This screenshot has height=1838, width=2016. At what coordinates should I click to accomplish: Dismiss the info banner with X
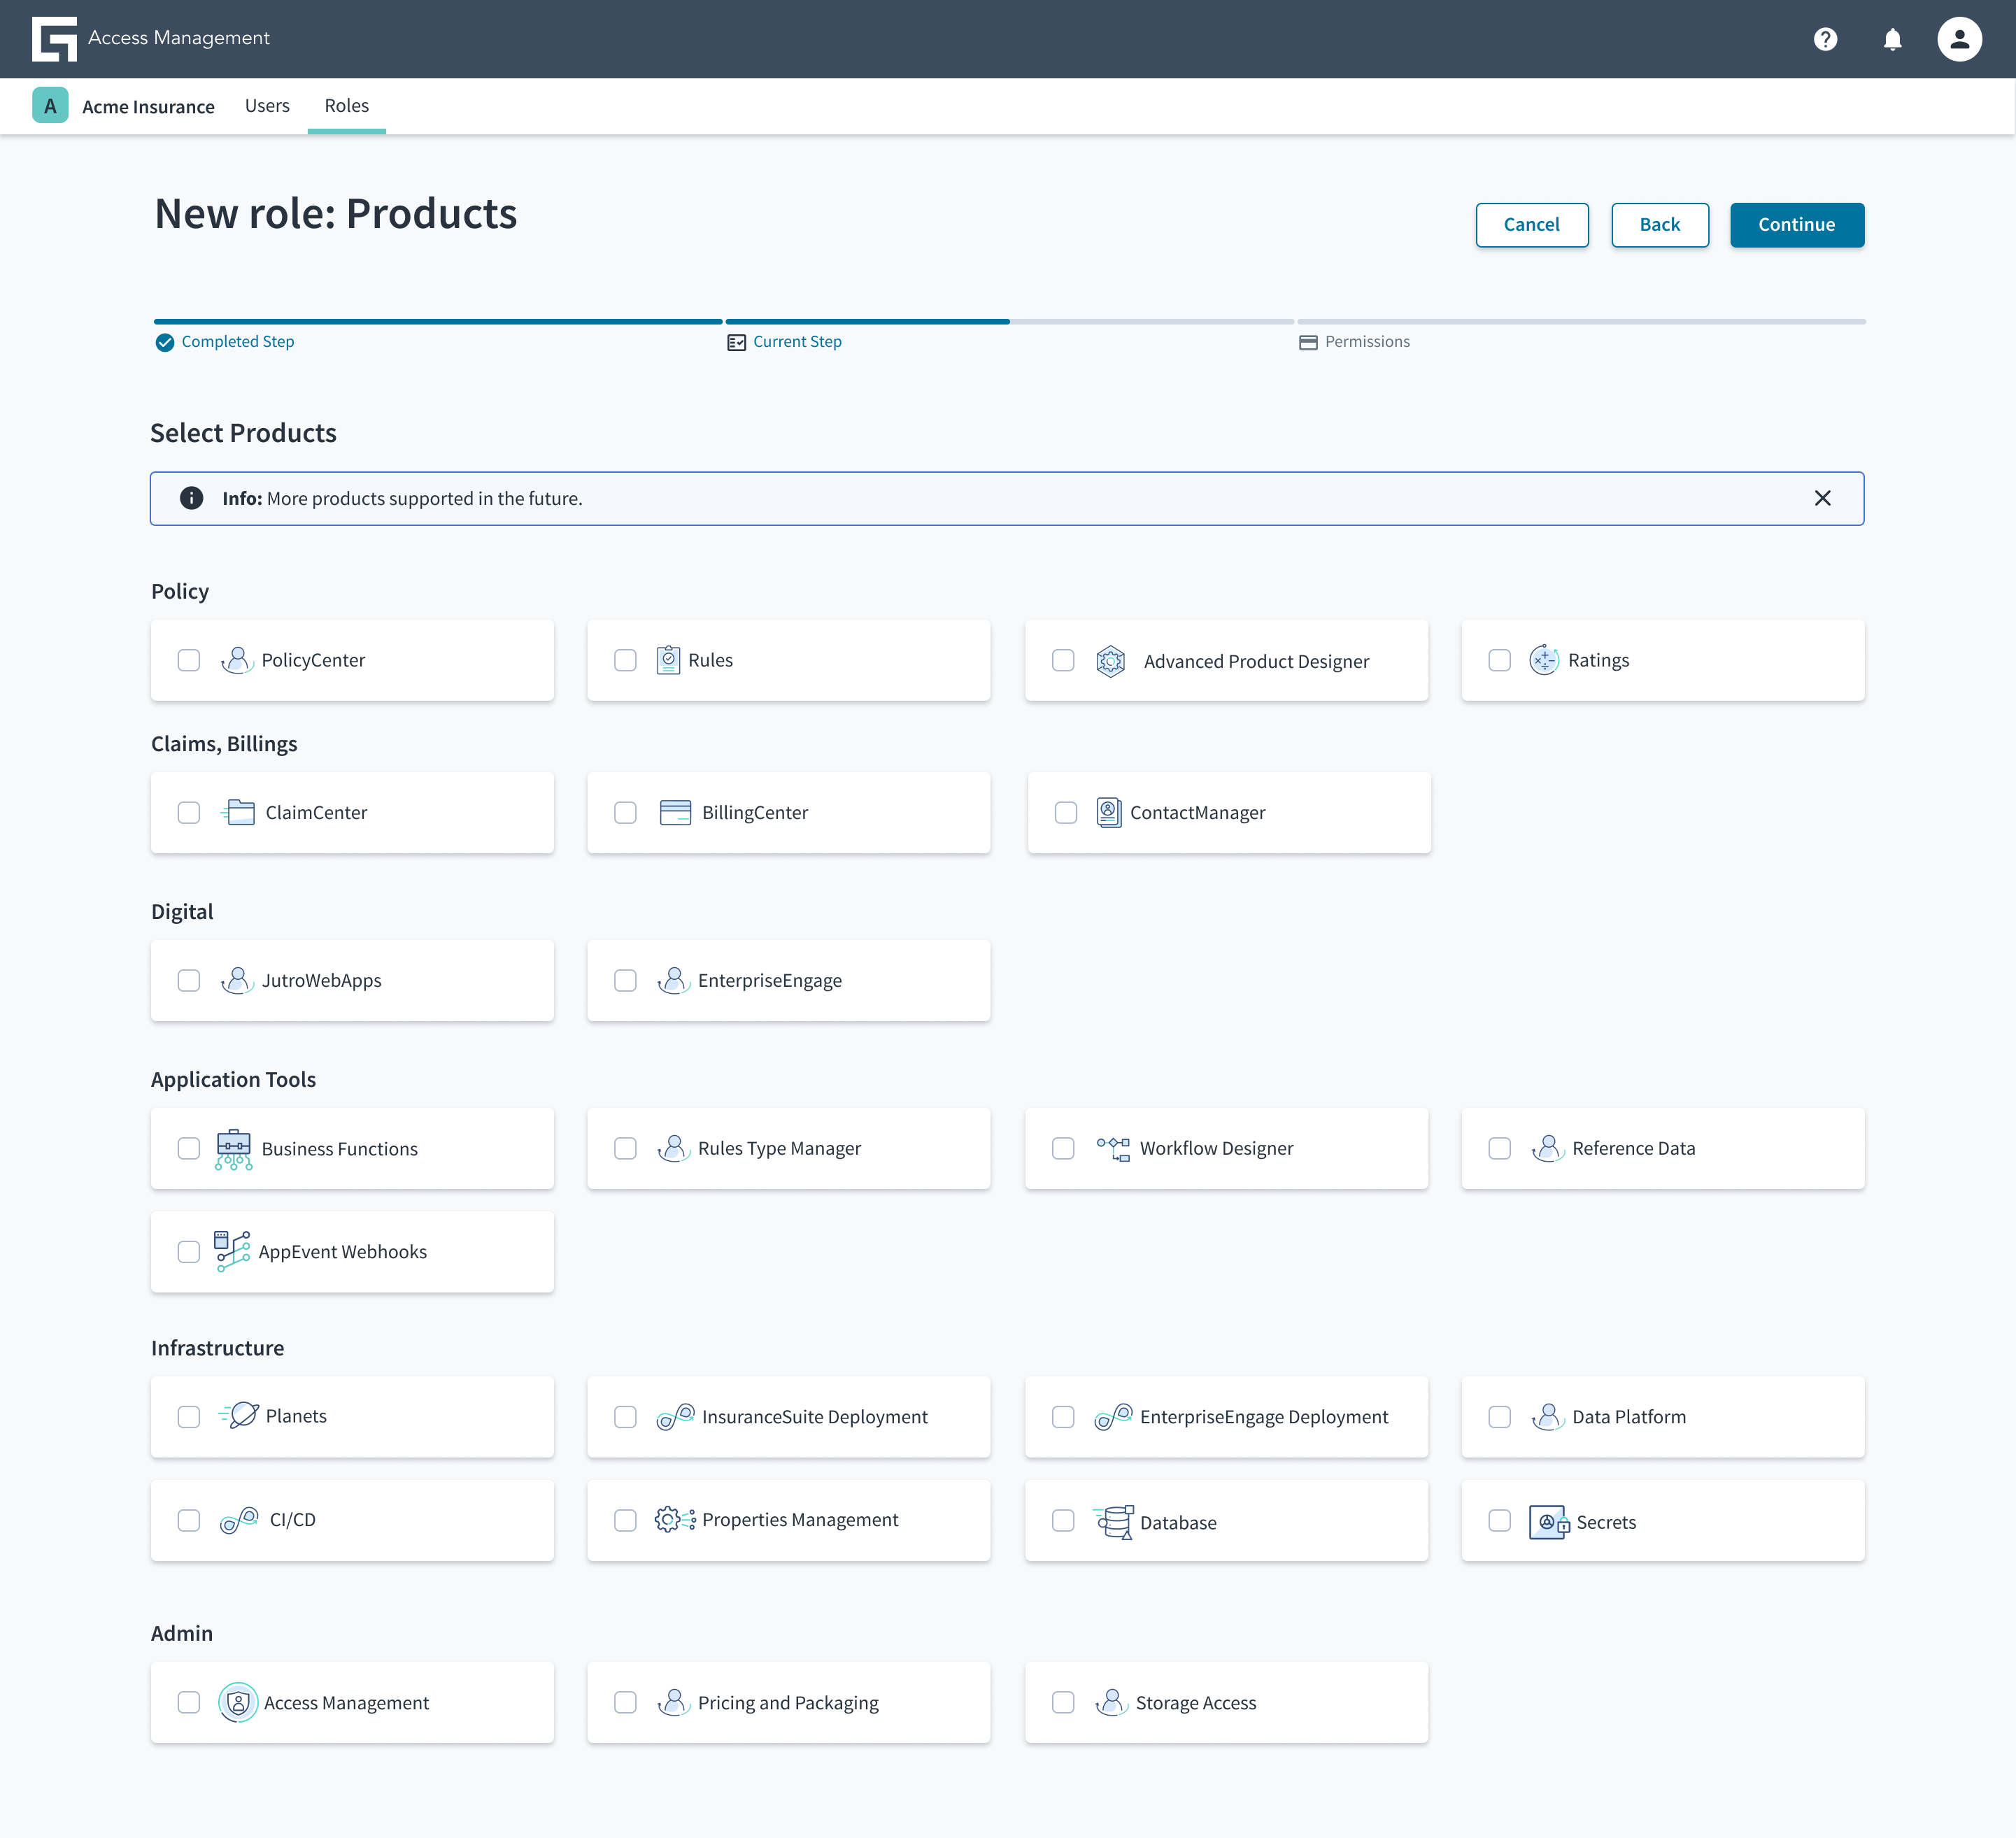[x=1822, y=498]
